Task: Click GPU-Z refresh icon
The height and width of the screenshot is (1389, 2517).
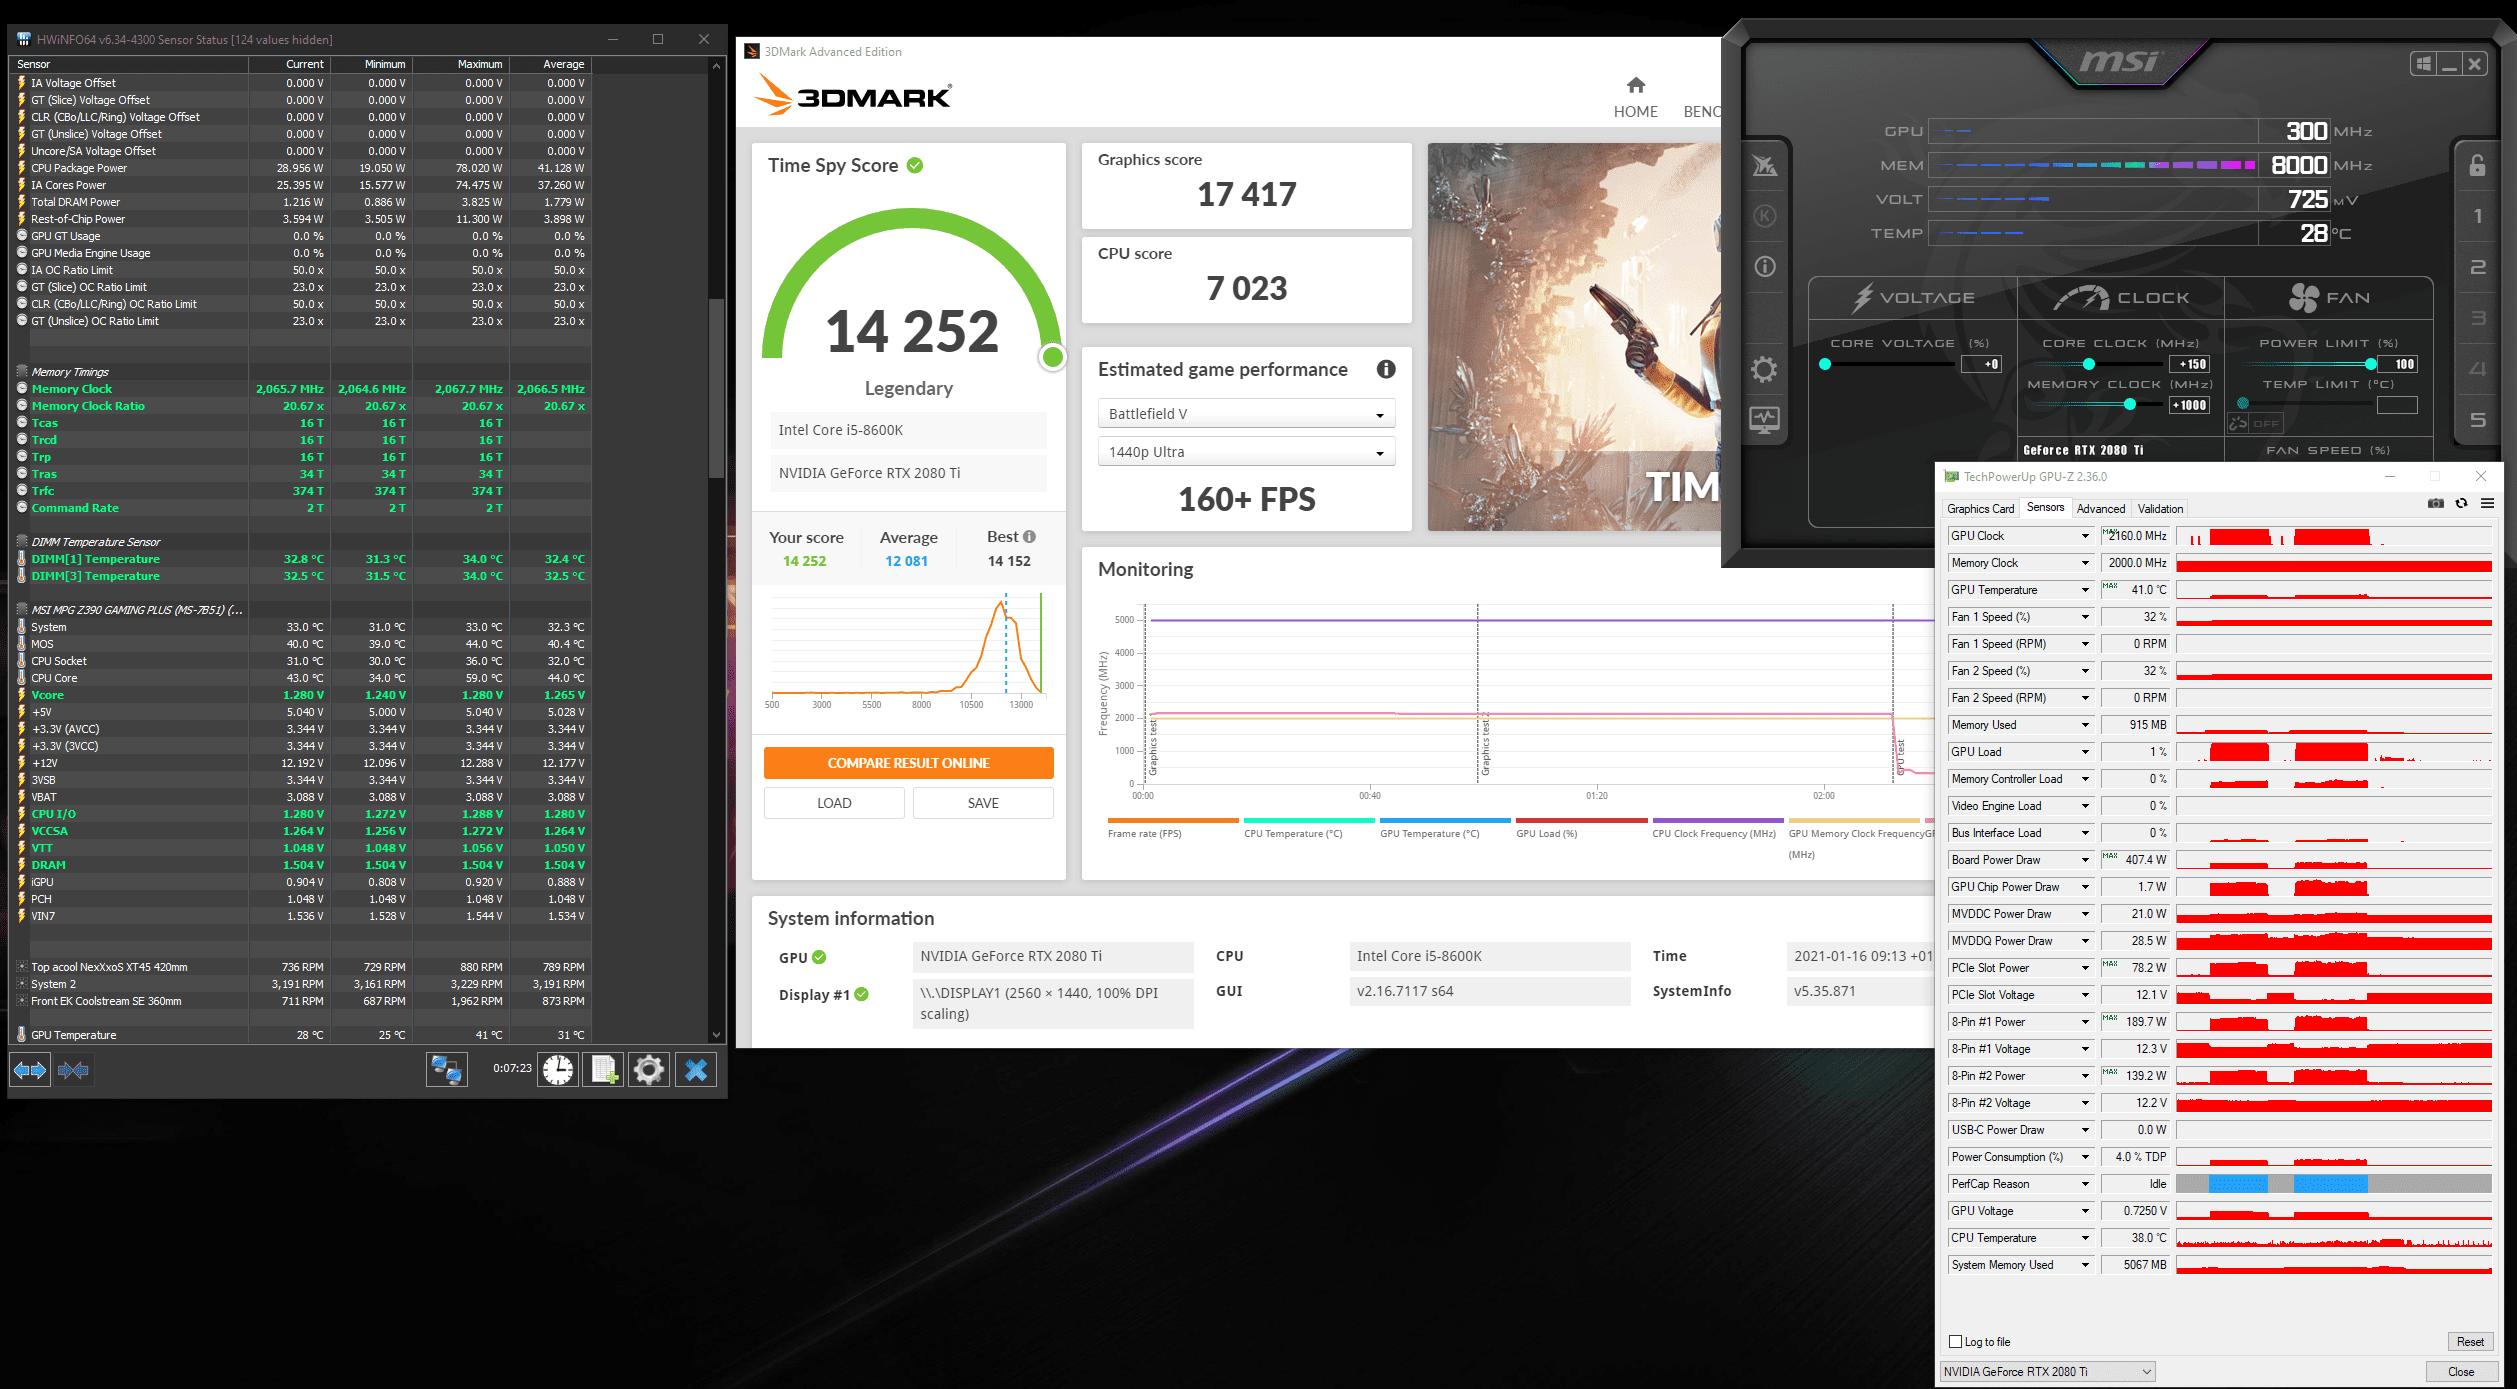Action: [2461, 503]
